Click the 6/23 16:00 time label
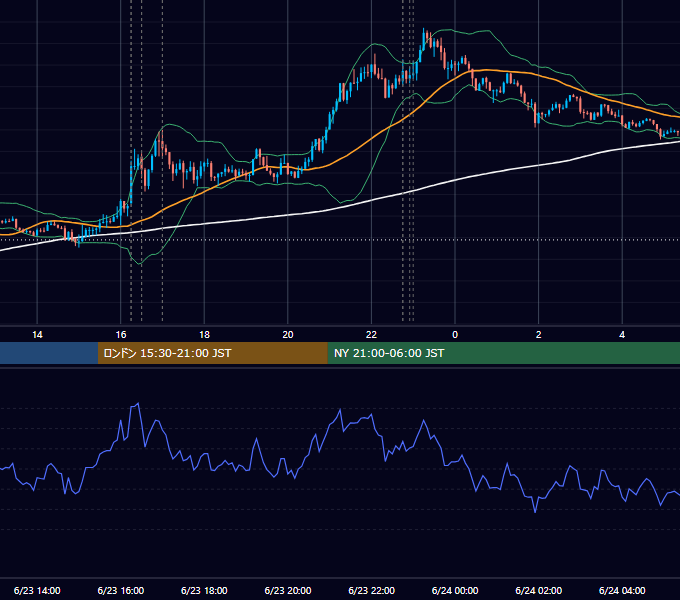 121,590
